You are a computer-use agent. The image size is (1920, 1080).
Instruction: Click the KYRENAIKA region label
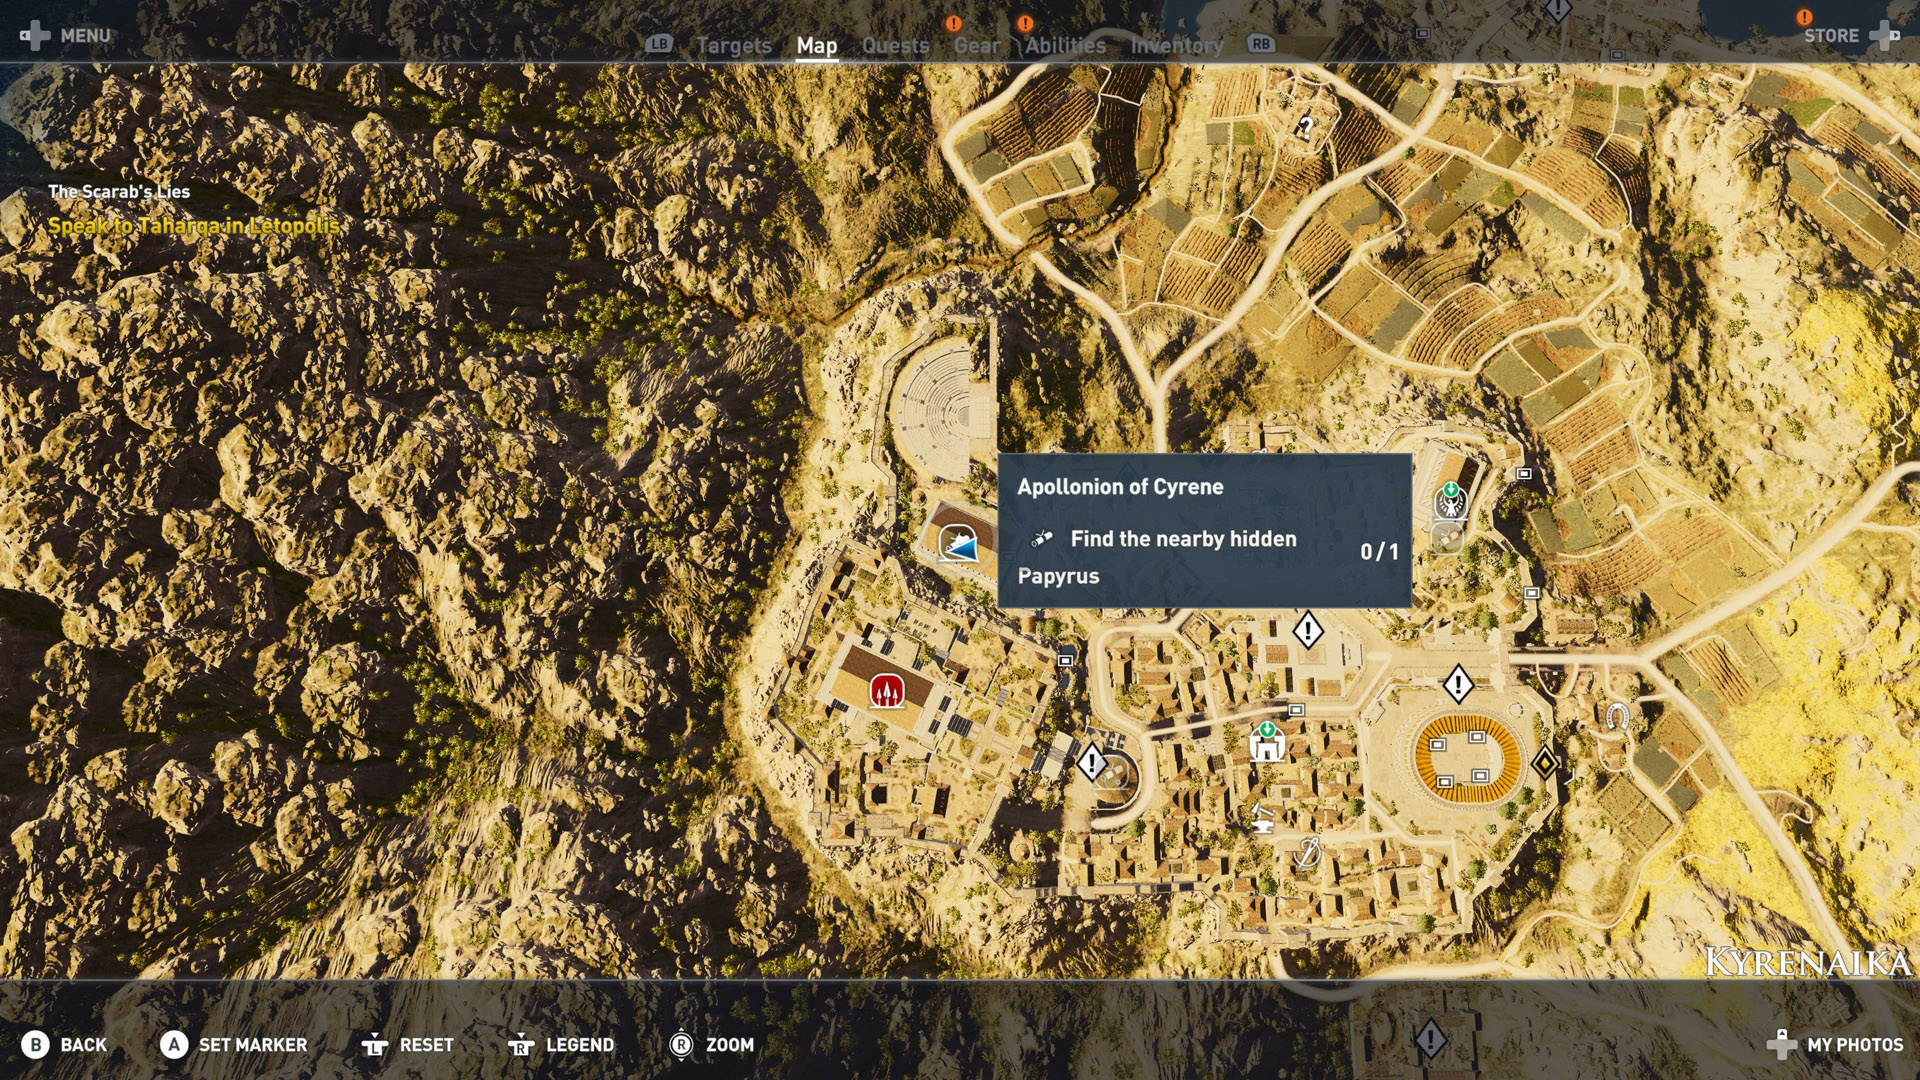click(1807, 962)
